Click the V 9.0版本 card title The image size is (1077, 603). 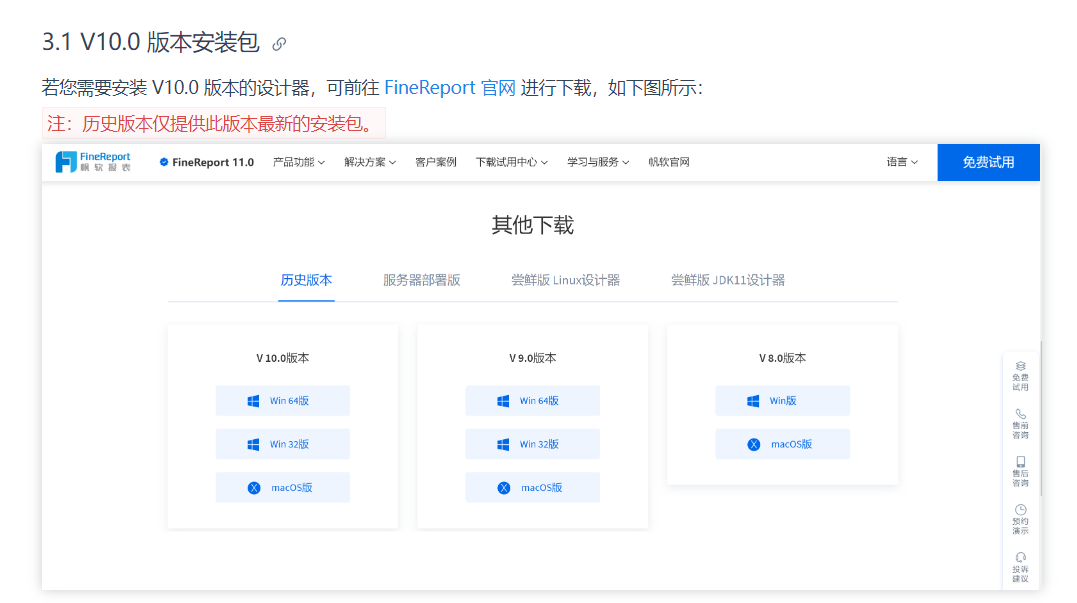point(532,358)
